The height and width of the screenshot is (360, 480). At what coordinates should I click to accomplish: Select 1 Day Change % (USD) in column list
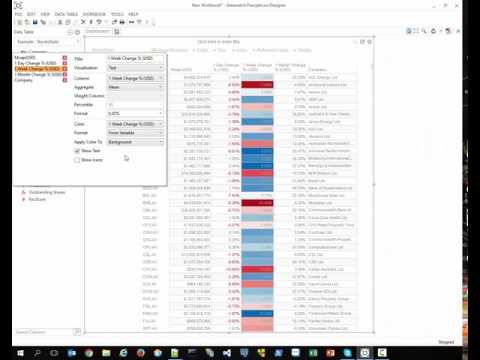pos(36,63)
